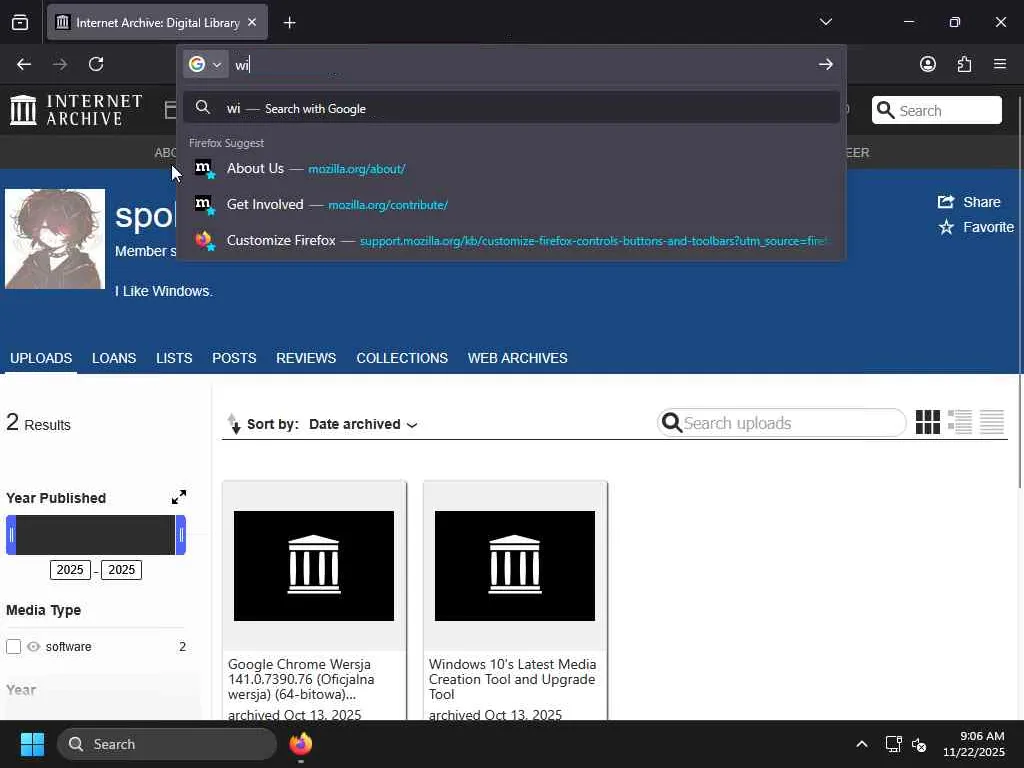
Task: Open the clock showing 9:06 AM
Action: pyautogui.click(x=974, y=744)
